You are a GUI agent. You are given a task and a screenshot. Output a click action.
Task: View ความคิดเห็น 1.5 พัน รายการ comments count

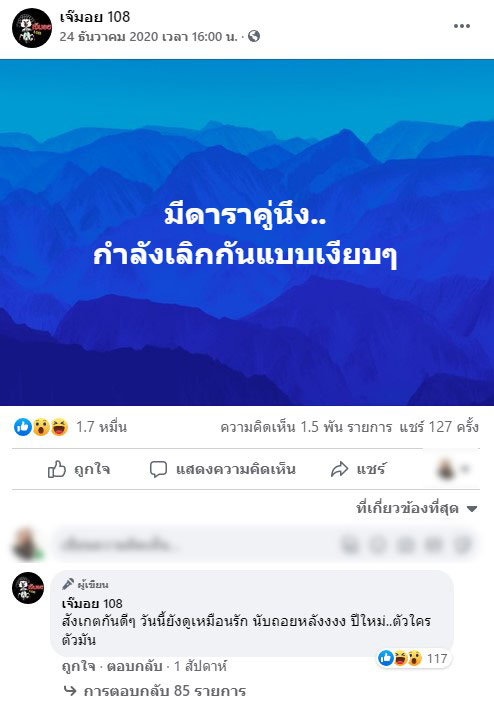coord(306,427)
